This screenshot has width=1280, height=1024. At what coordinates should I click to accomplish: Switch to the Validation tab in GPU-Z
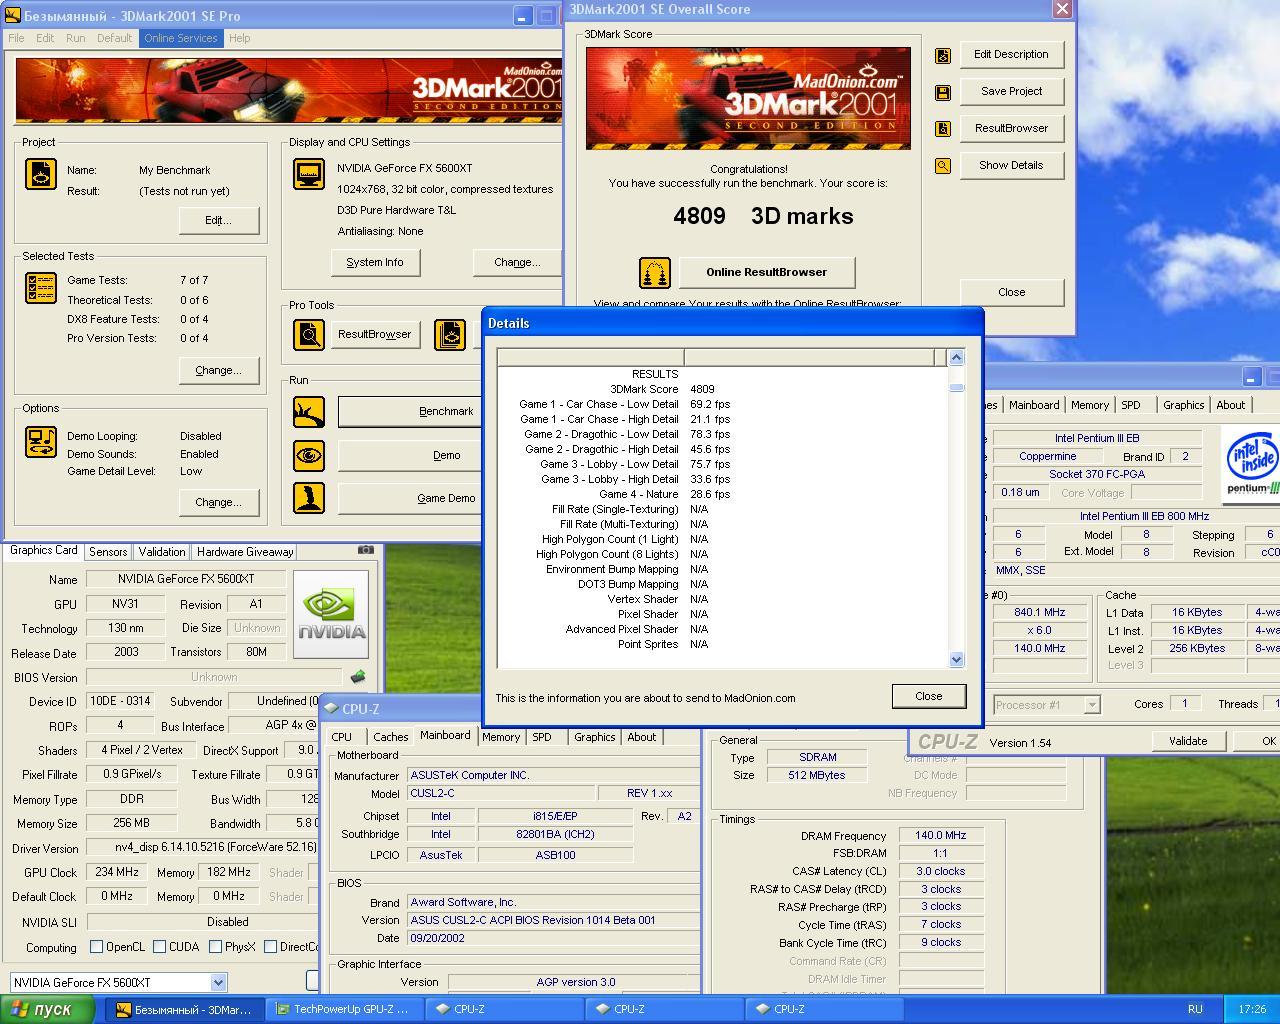tap(161, 552)
